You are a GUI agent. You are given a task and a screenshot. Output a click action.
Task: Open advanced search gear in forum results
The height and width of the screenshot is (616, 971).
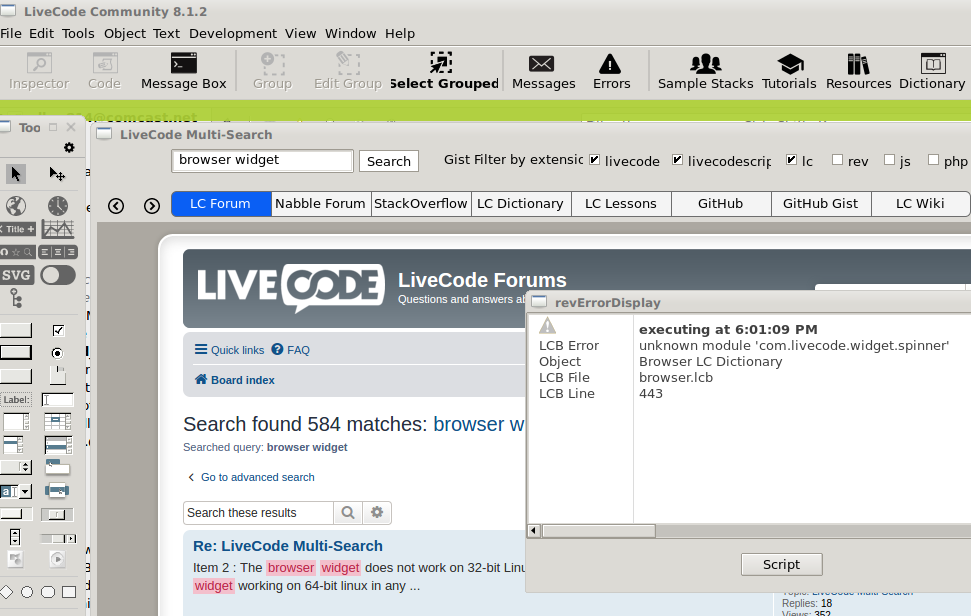pyautogui.click(x=377, y=513)
